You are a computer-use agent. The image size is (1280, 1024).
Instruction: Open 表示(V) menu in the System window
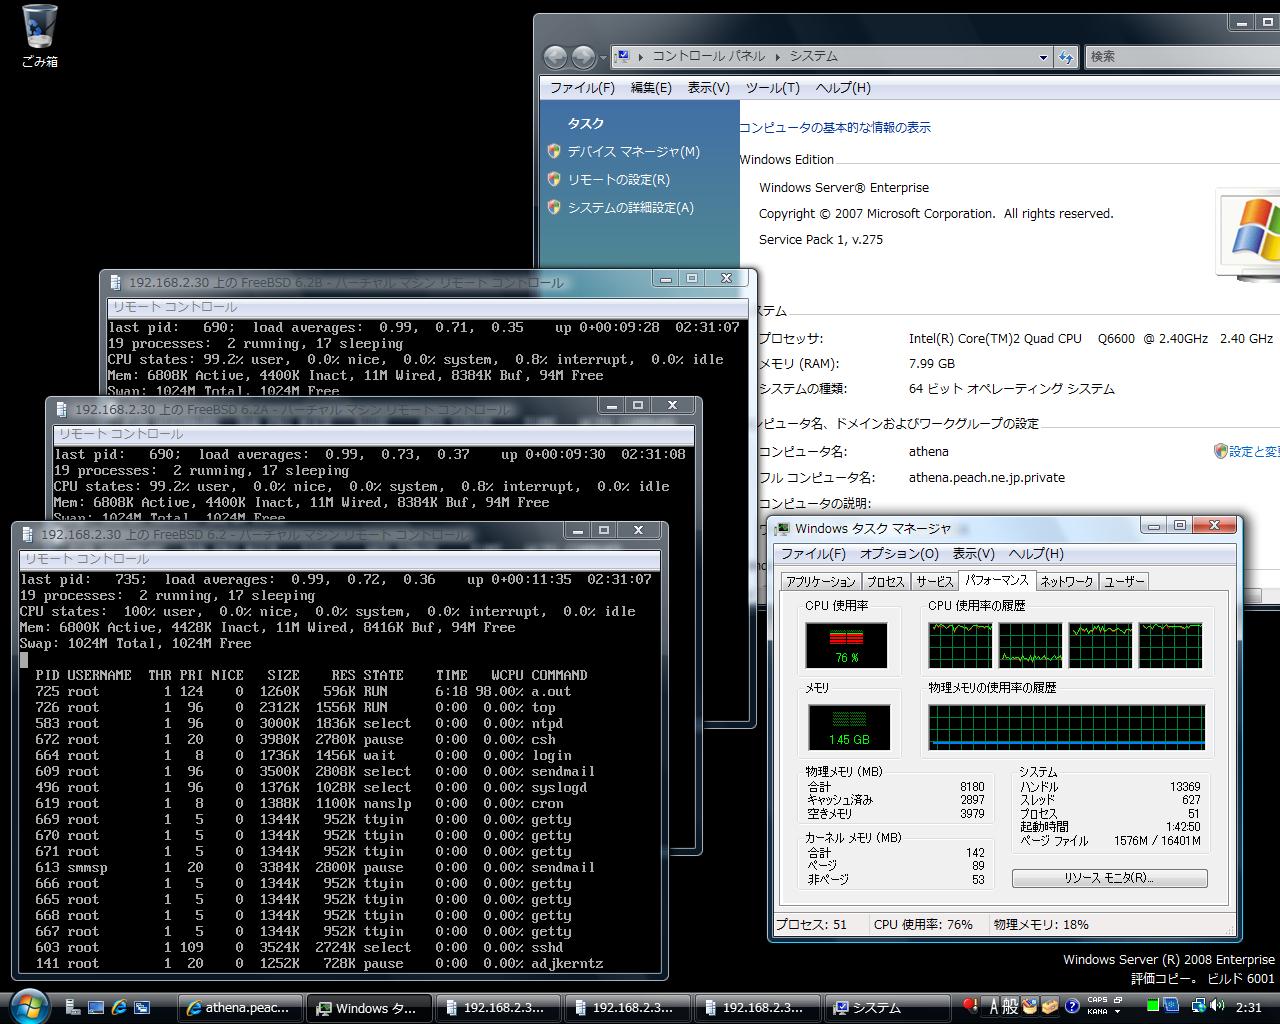tap(708, 87)
